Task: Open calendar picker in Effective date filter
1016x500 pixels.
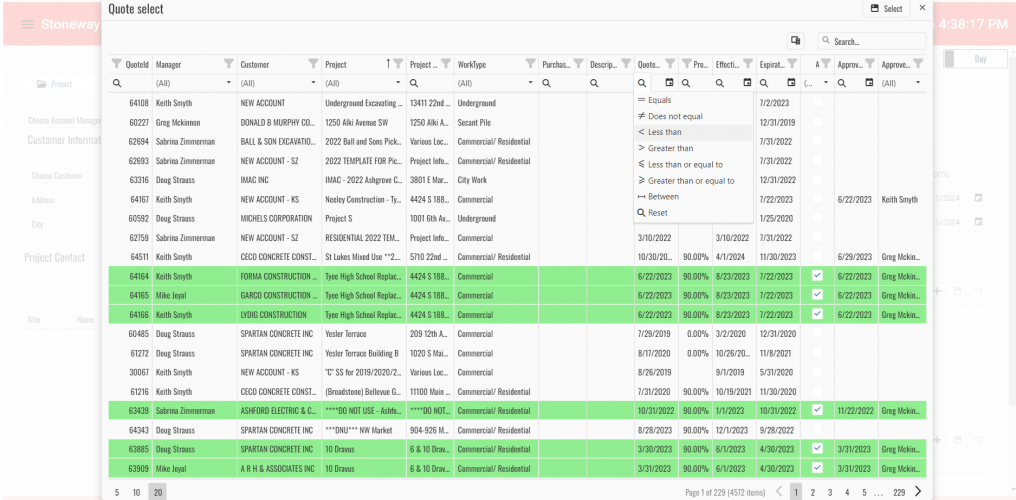Action: [747, 83]
